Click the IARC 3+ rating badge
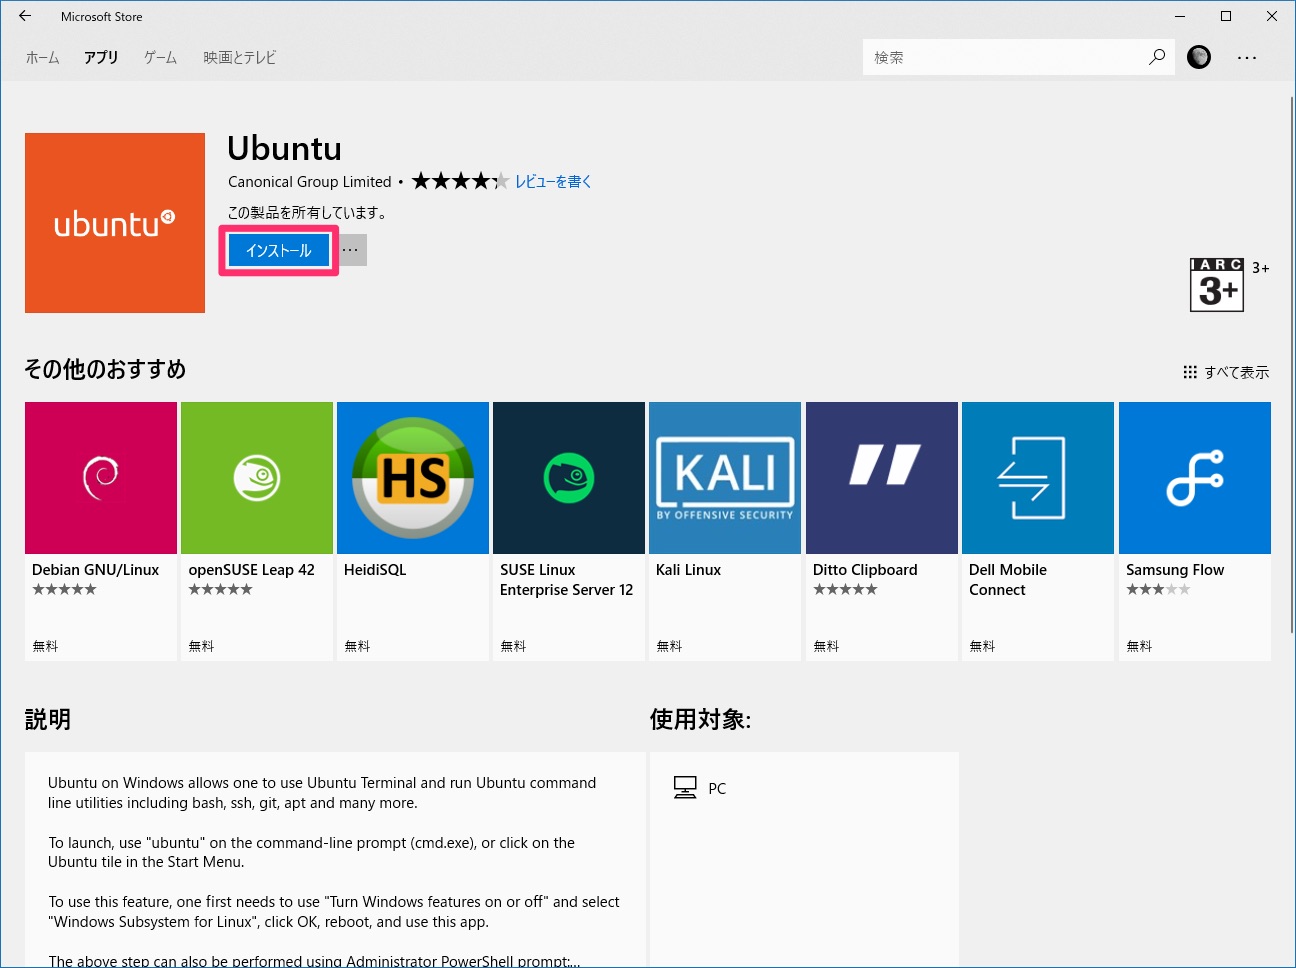Image resolution: width=1296 pixels, height=968 pixels. 1217,285
